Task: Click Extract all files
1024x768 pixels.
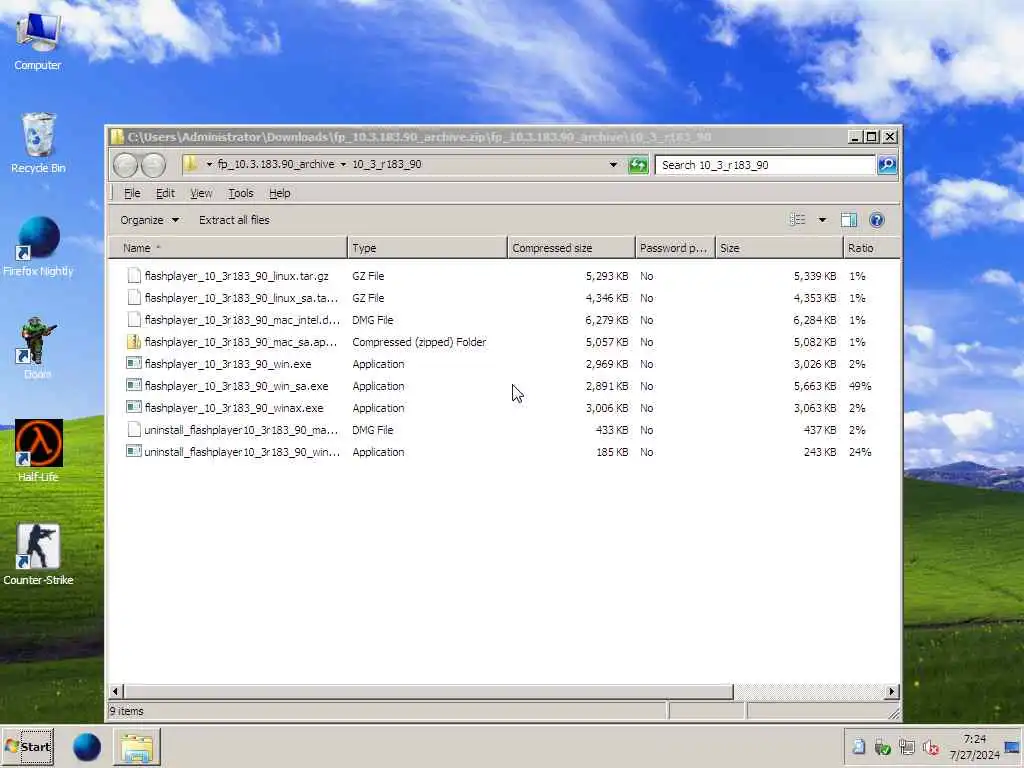Action: click(x=234, y=220)
